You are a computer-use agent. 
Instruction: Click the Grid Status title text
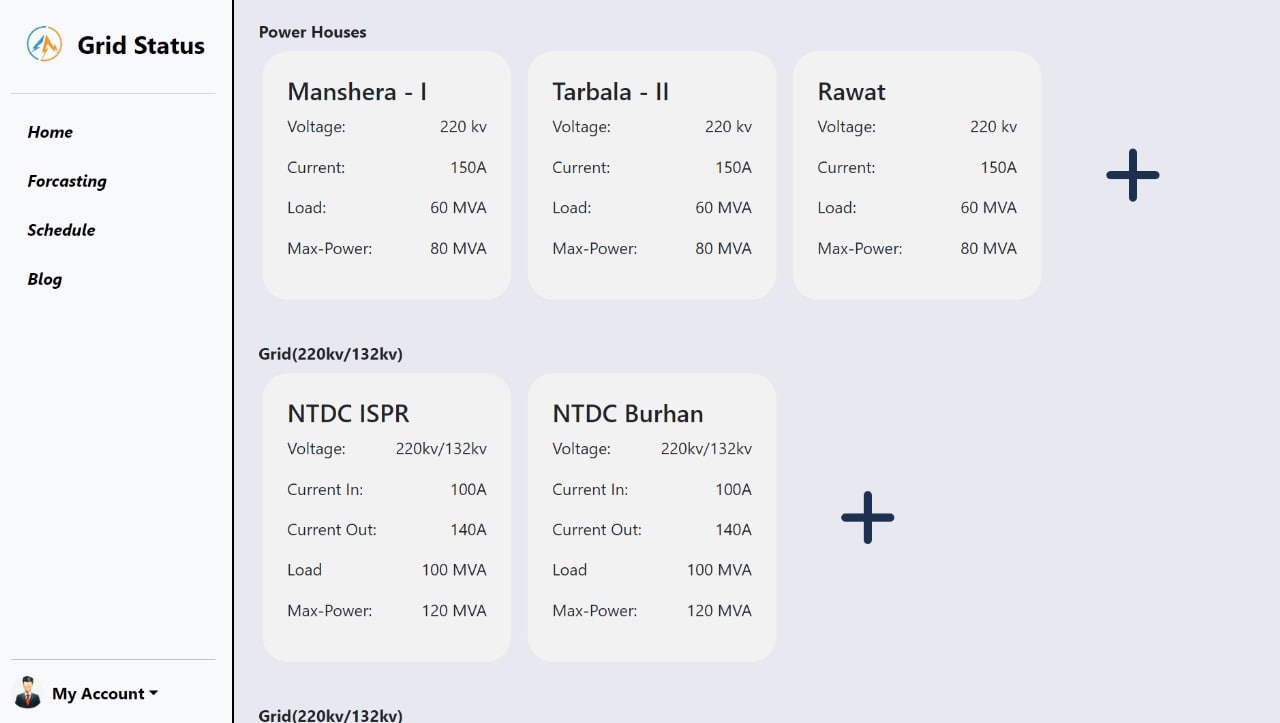141,45
